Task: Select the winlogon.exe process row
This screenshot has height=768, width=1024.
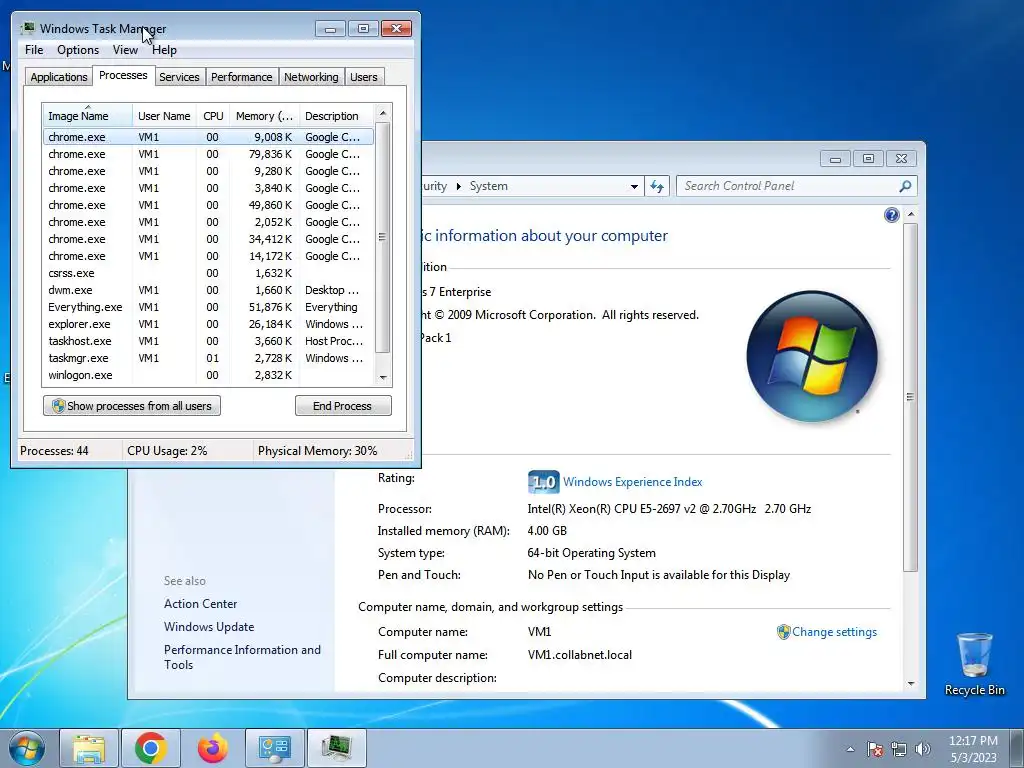Action: tap(208, 375)
